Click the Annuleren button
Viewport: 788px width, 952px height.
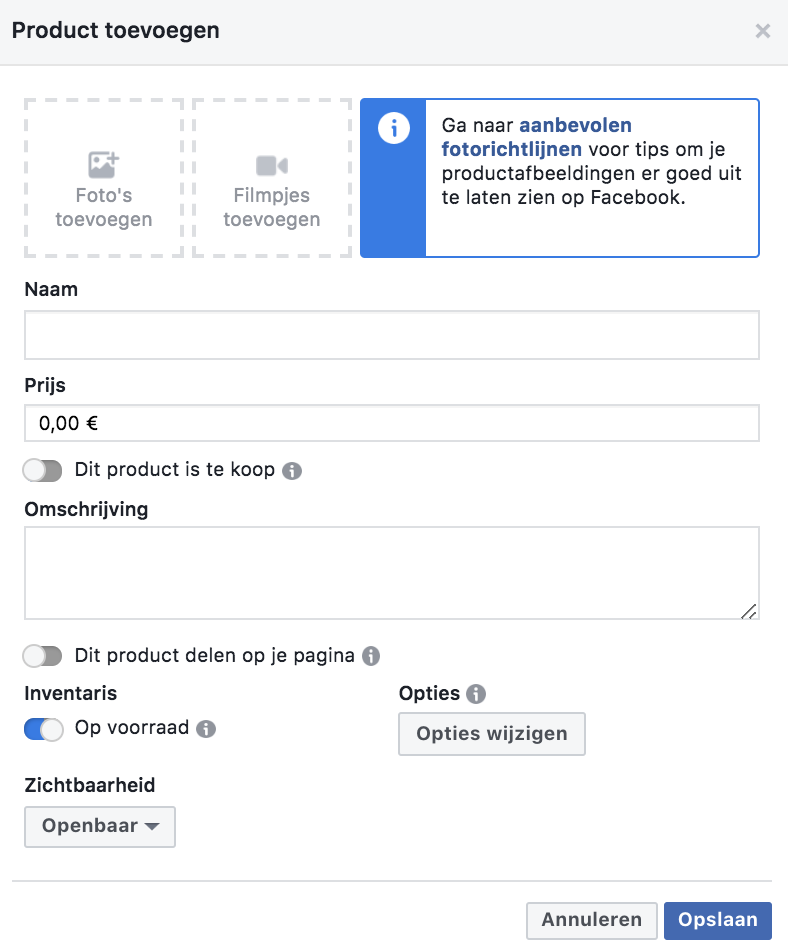click(x=591, y=920)
